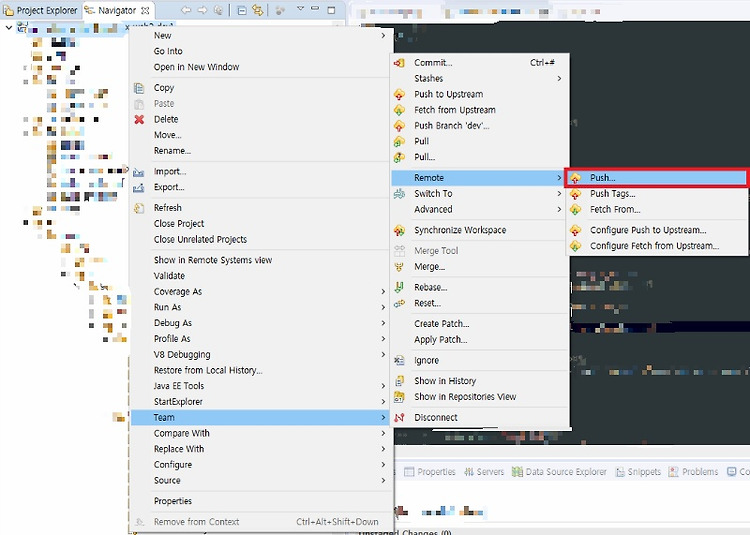
Task: Minimize the Navigator view panel
Action: 315,9
